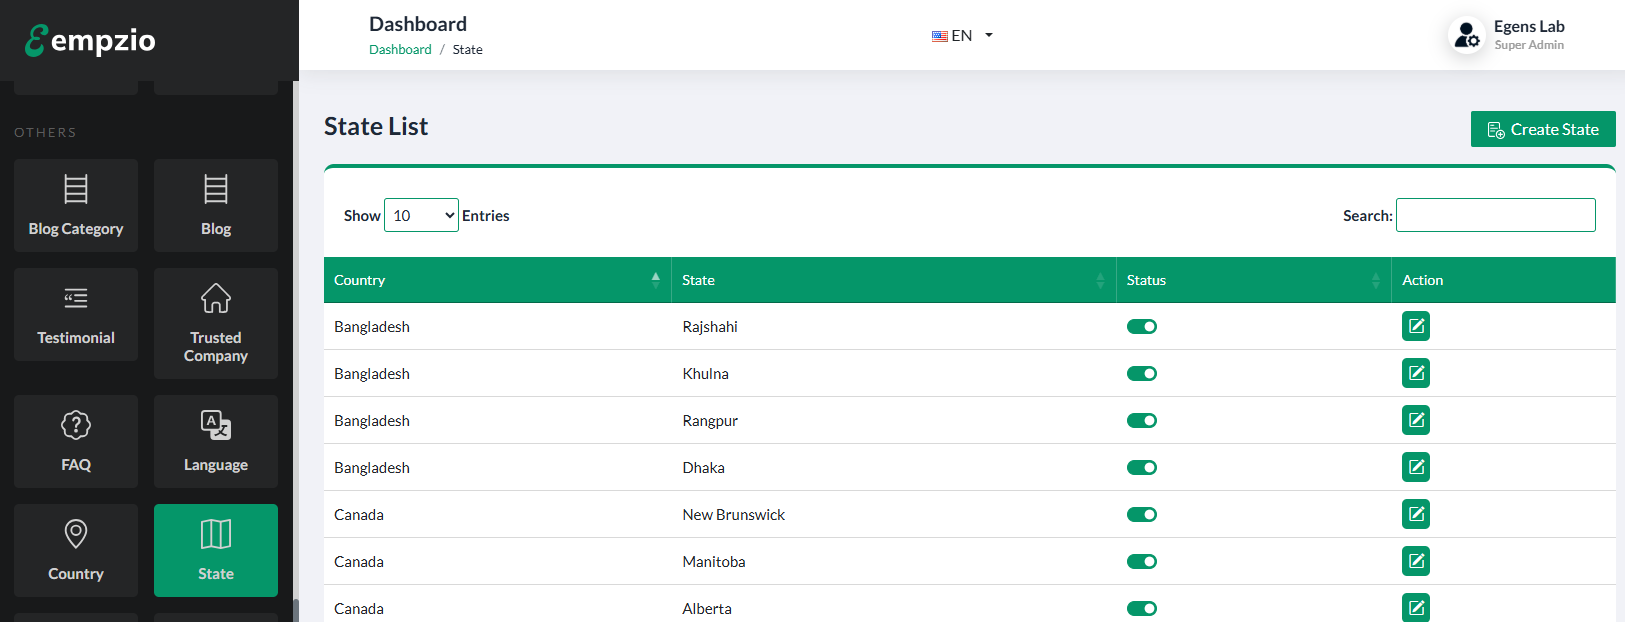The image size is (1625, 622).
Task: Open the Language sidebar tile
Action: coord(216,441)
